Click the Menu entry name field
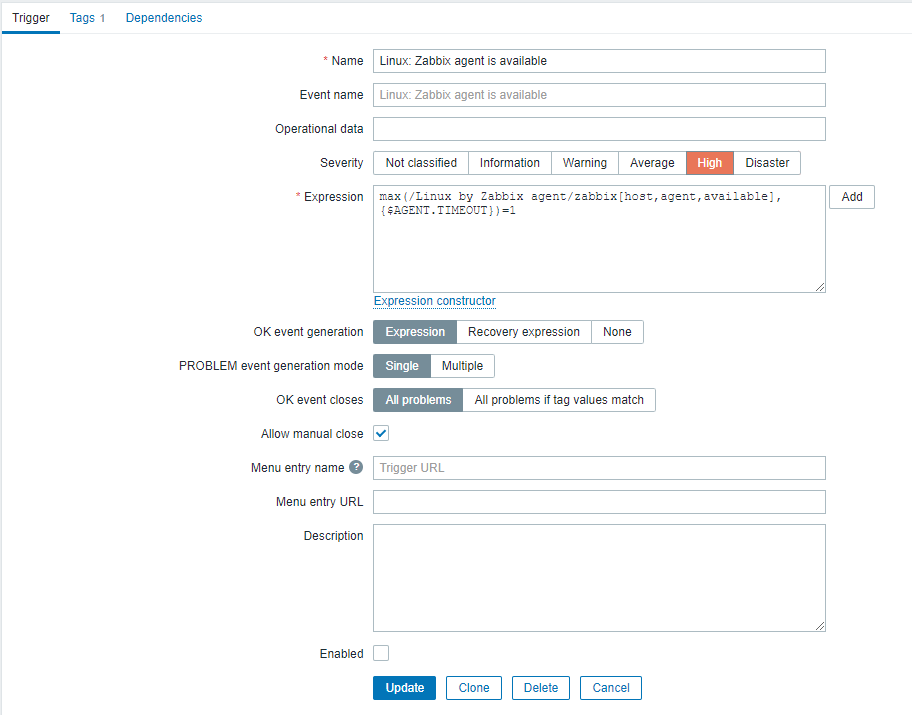 point(599,468)
